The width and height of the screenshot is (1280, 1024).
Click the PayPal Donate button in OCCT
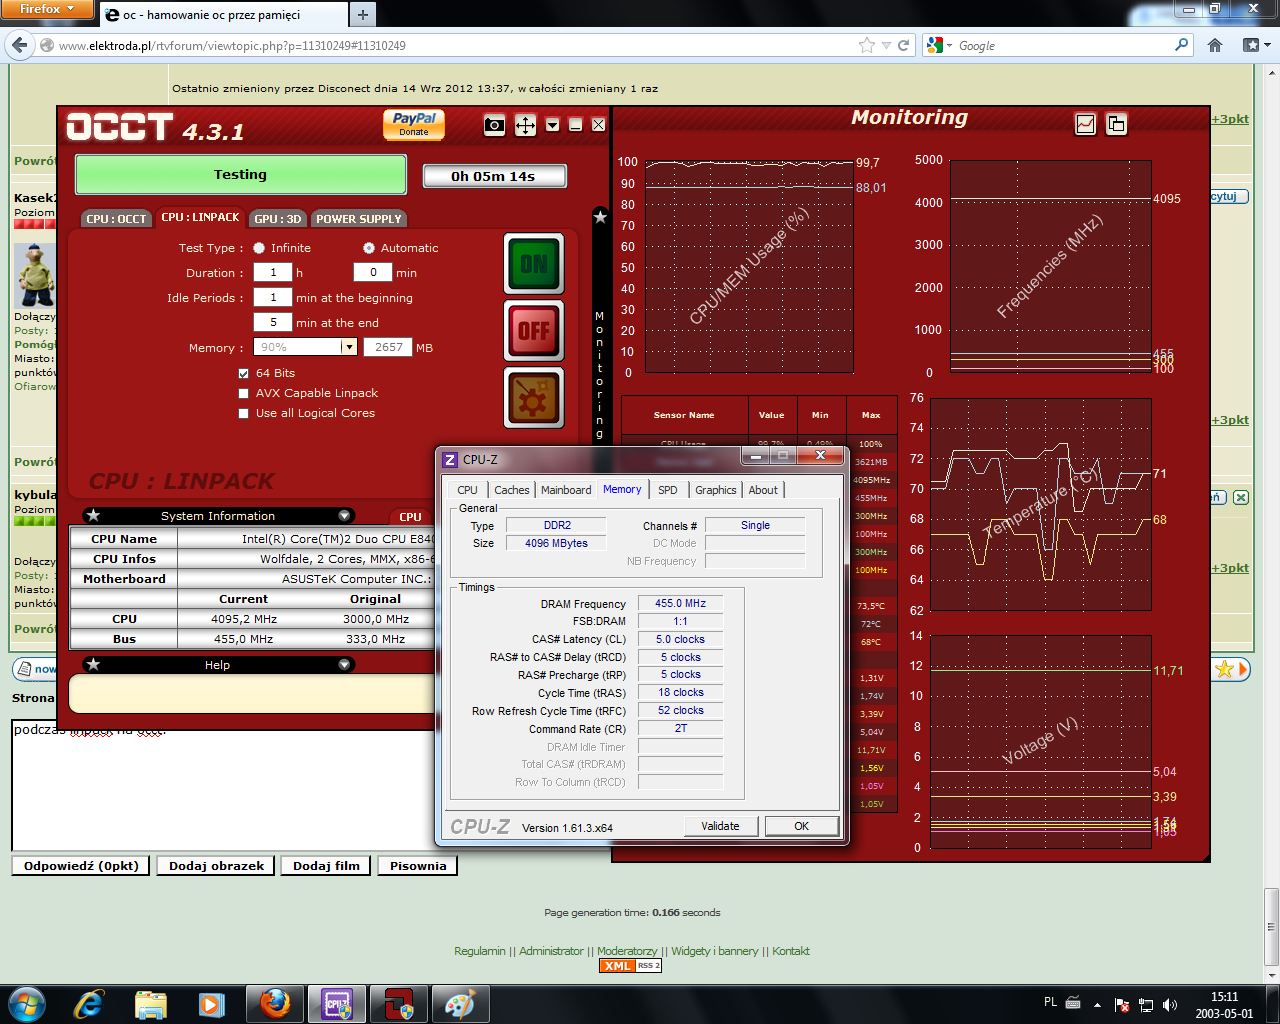pos(414,124)
